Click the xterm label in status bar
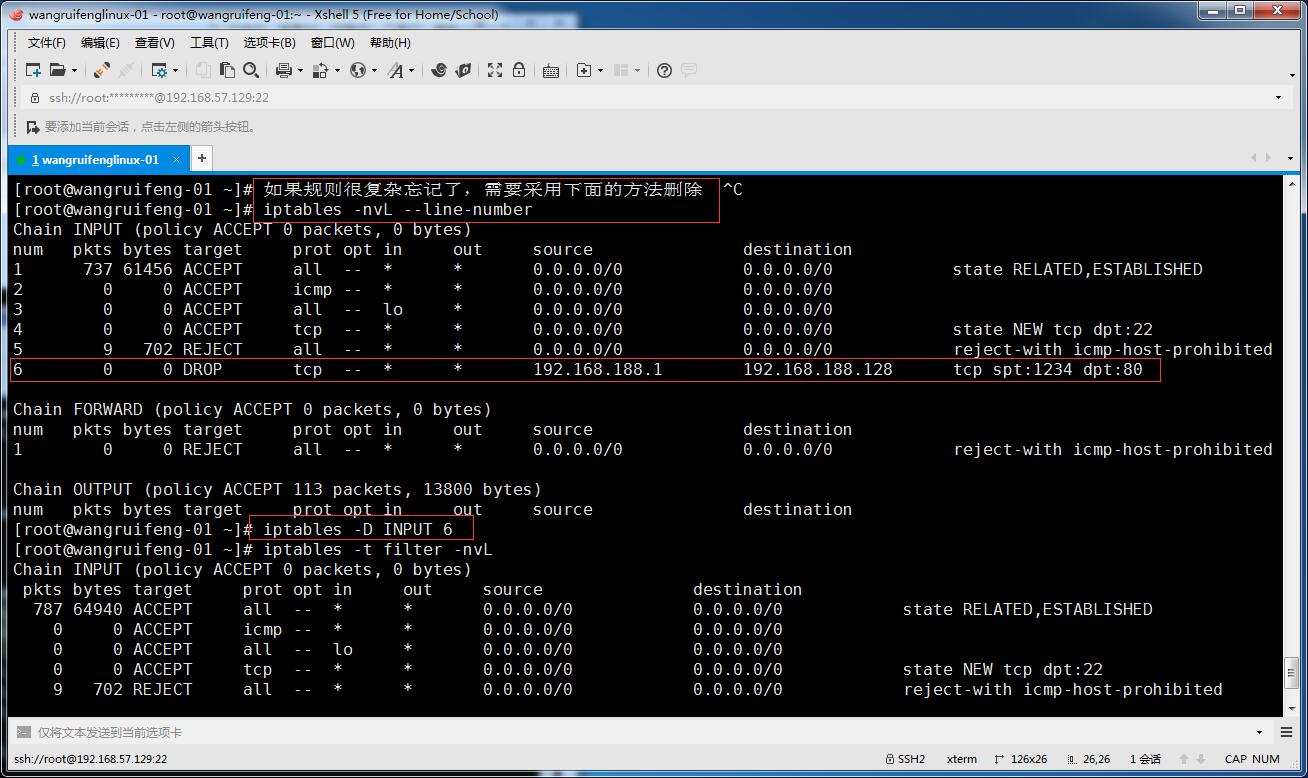The image size is (1308, 778). coord(961,759)
